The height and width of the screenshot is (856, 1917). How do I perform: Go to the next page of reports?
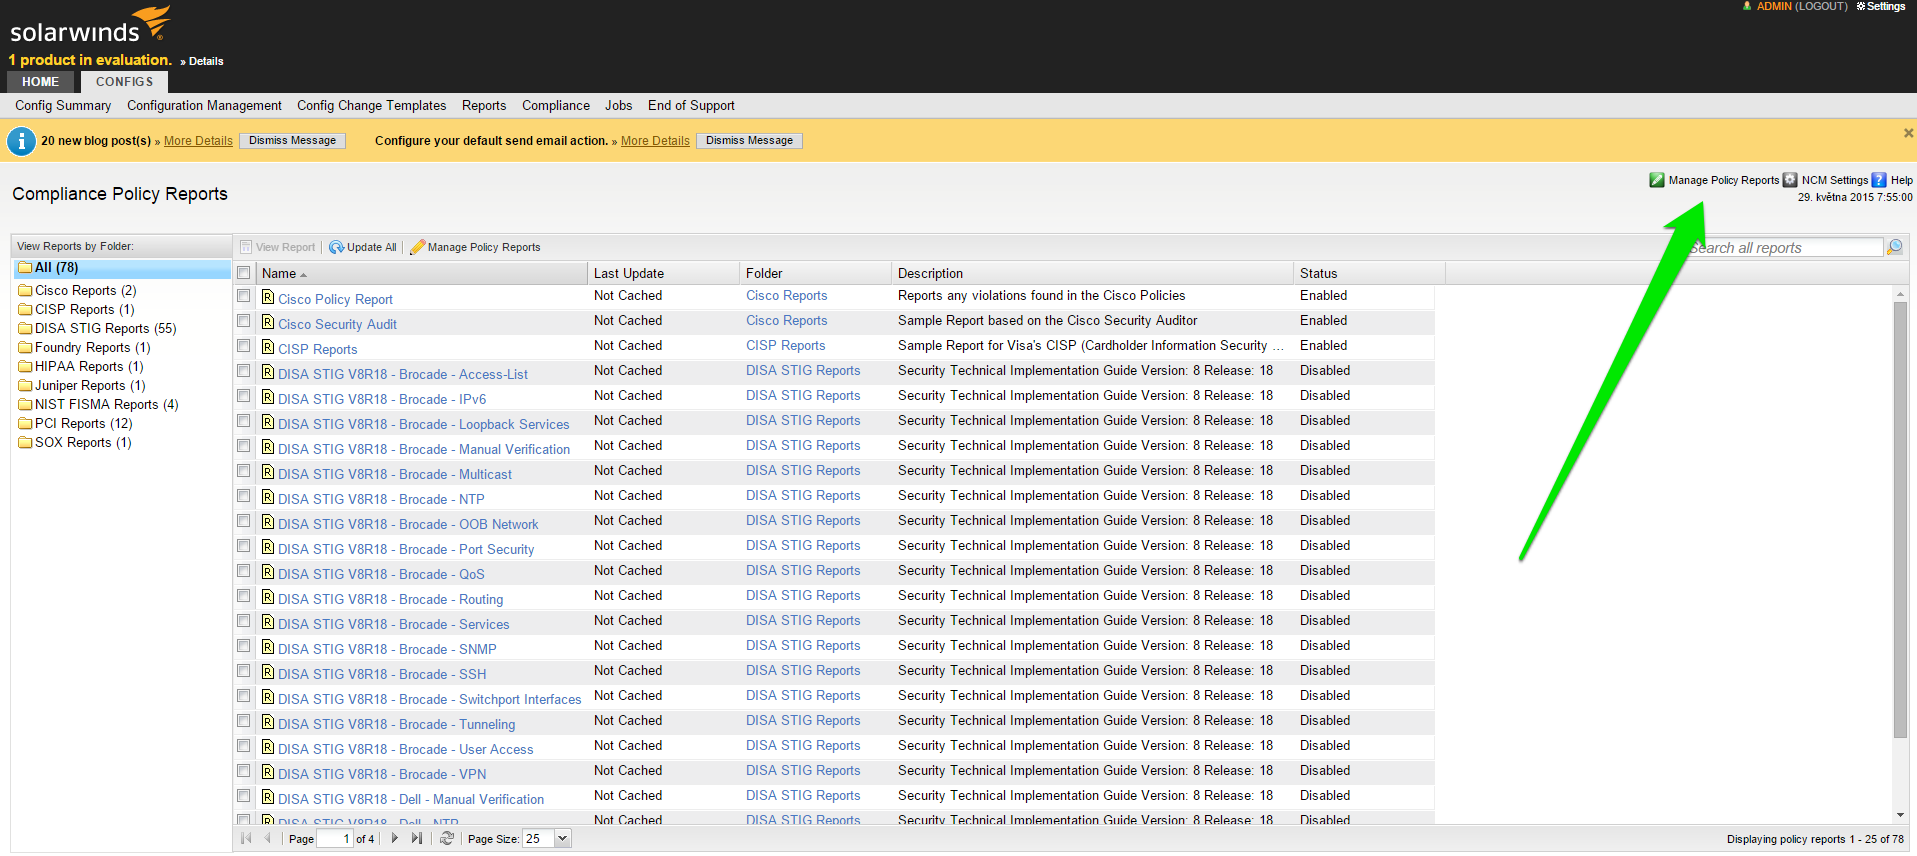pos(395,838)
